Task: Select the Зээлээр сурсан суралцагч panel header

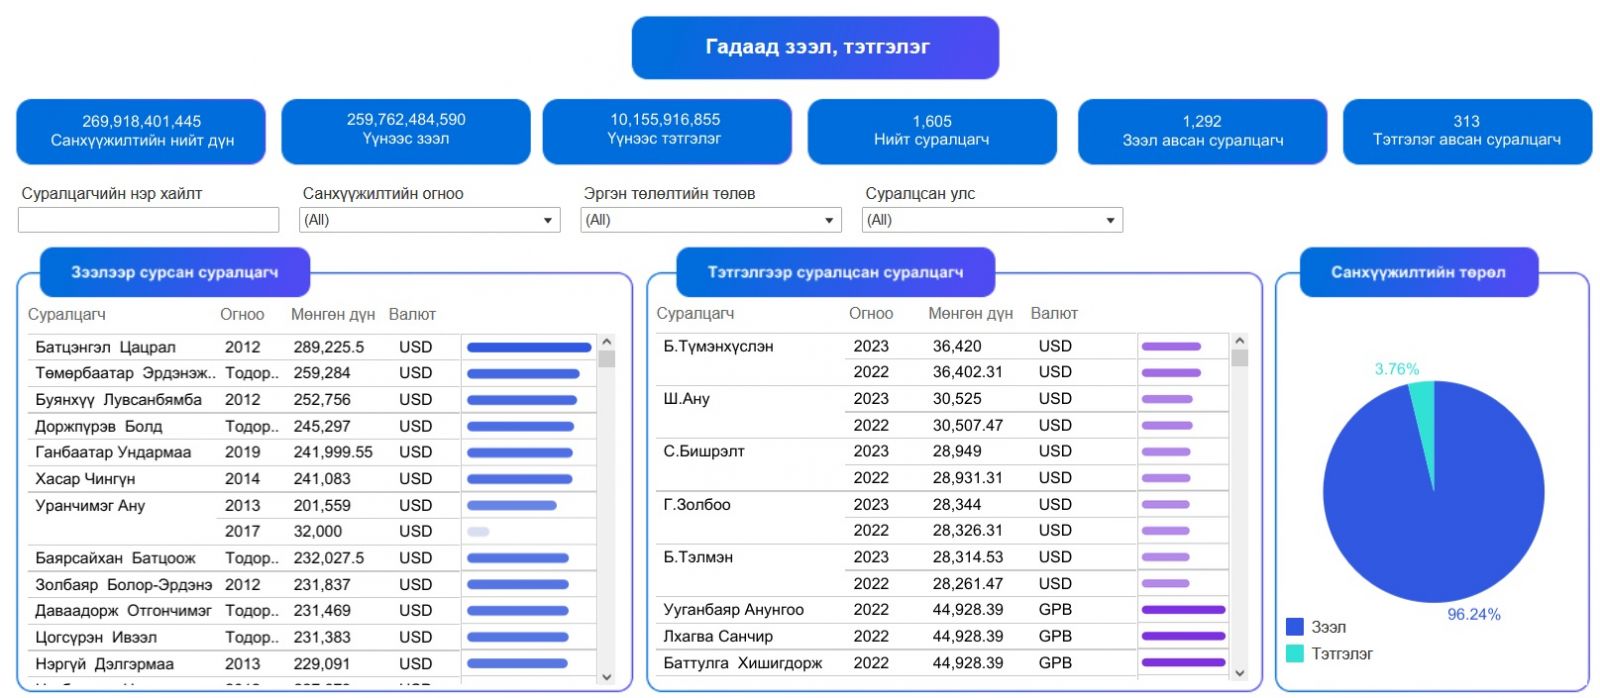Action: 175,273
